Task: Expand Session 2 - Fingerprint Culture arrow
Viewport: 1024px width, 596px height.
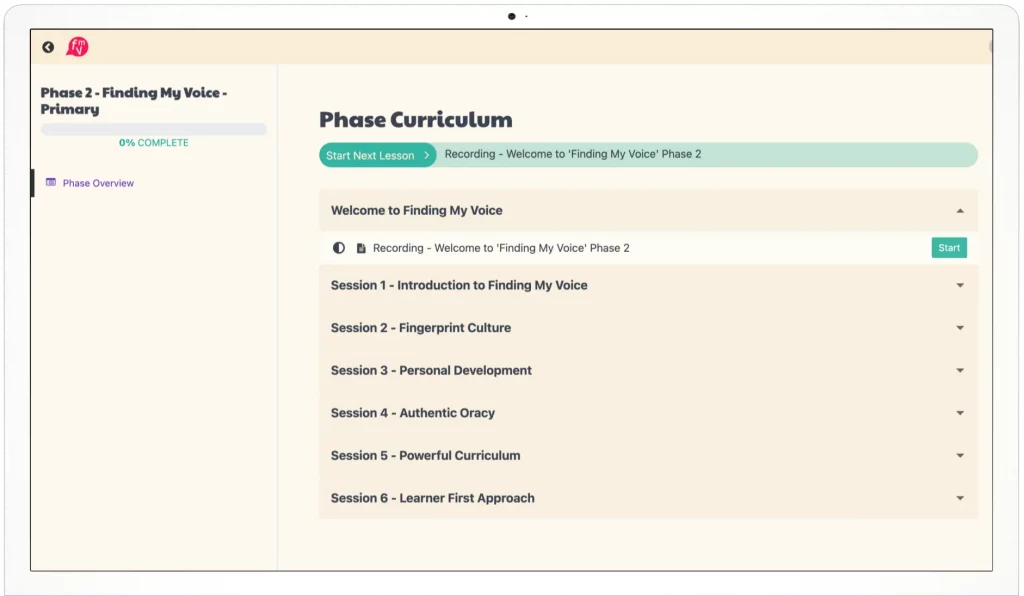Action: click(960, 328)
